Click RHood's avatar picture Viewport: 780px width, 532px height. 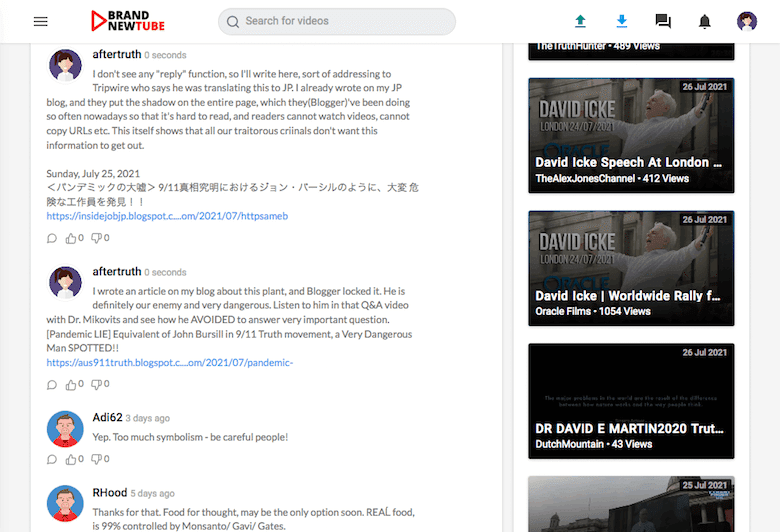[x=65, y=504]
